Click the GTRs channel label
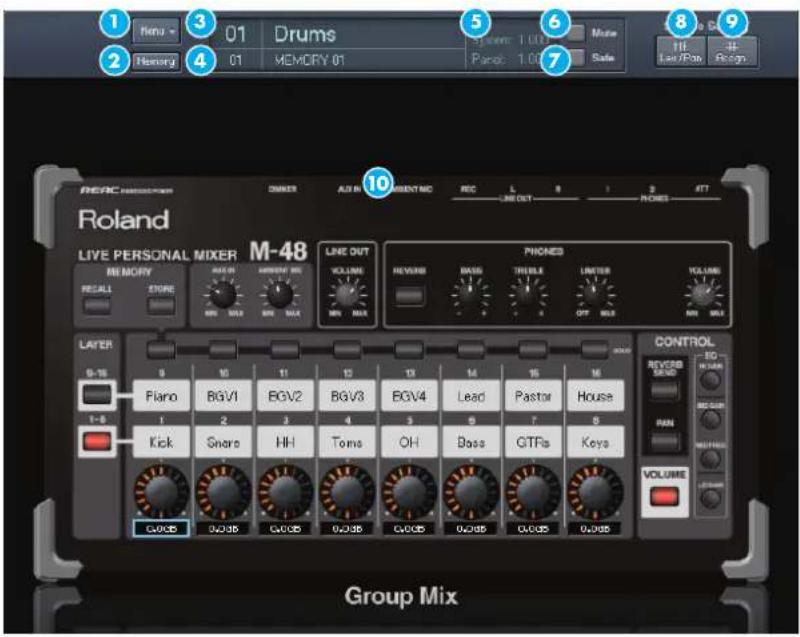Viewport: 800px width, 637px height. point(533,442)
